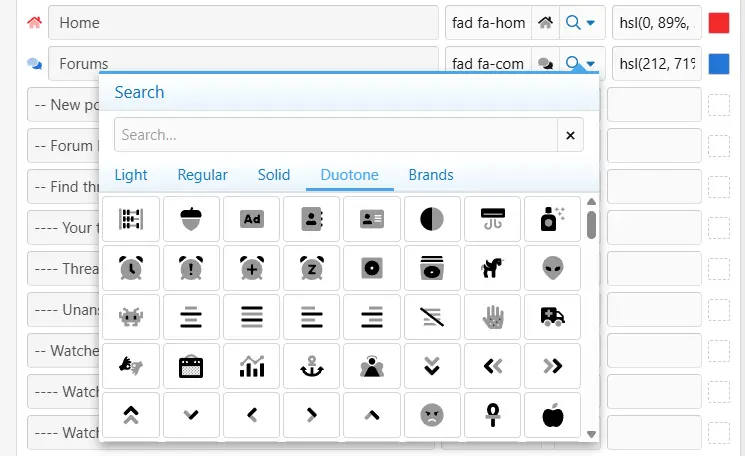Select the angle double down chevrons icon
The width and height of the screenshot is (745, 456).
tap(432, 366)
